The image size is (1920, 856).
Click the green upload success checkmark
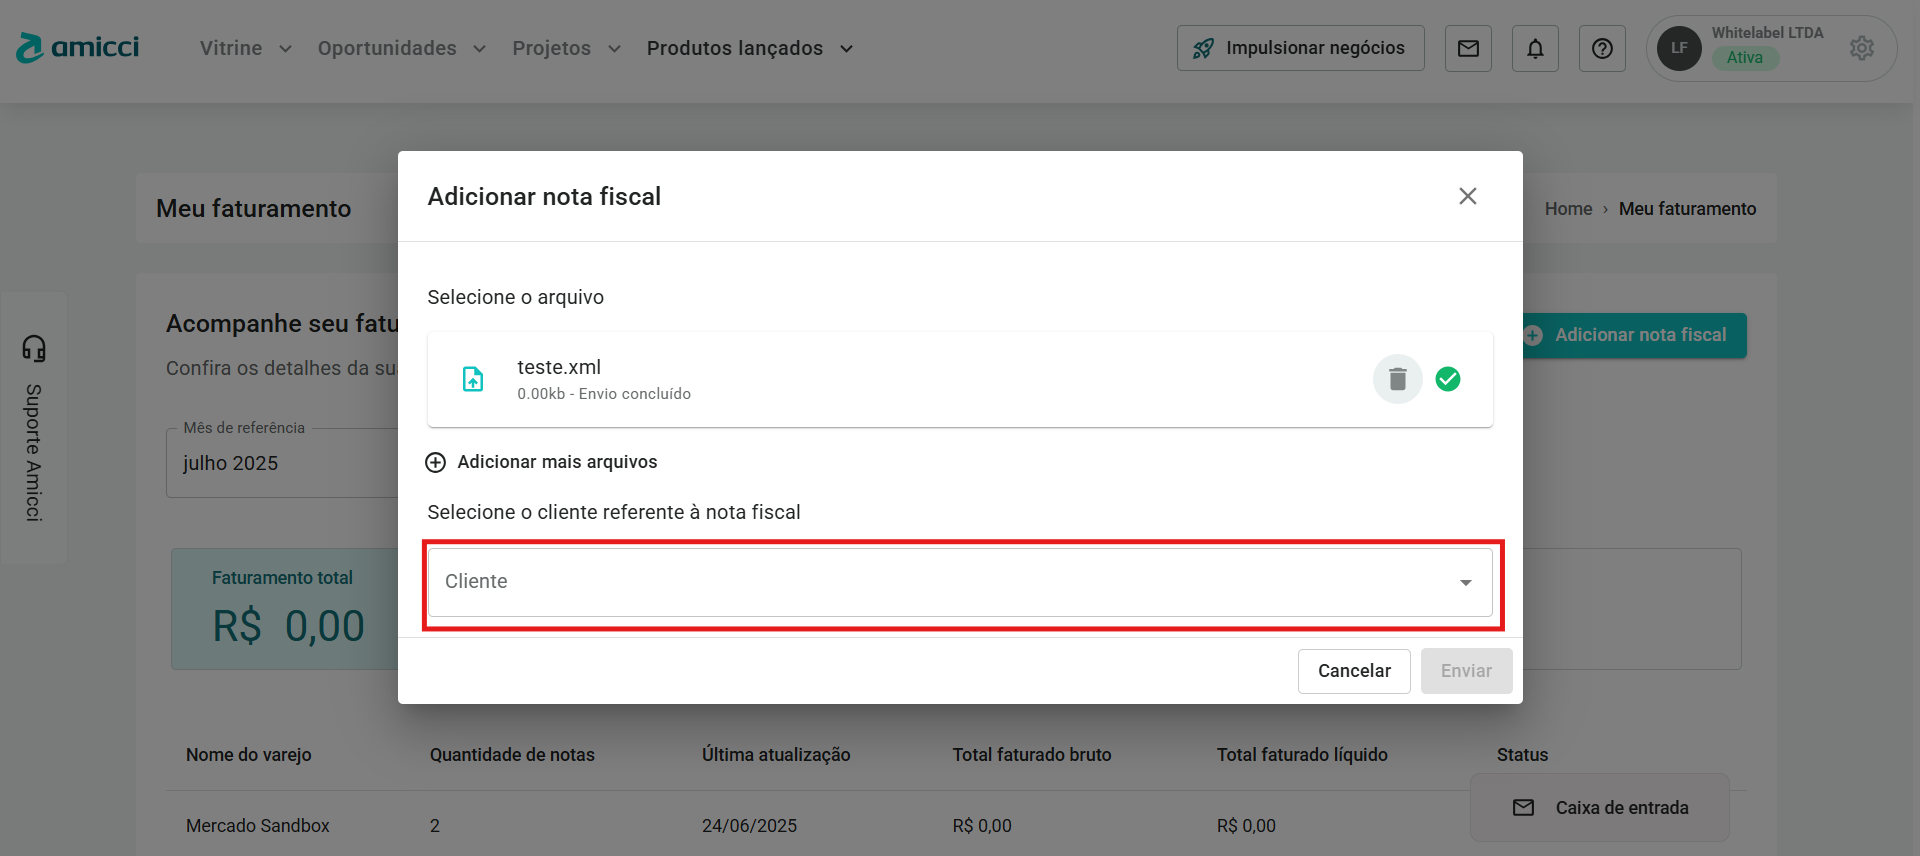[x=1447, y=379]
